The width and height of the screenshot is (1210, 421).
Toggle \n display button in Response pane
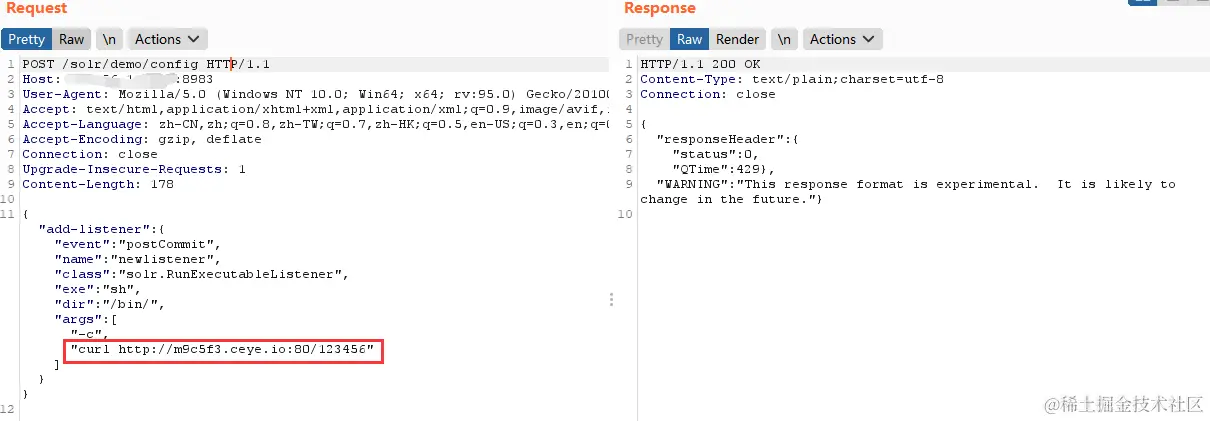click(x=785, y=39)
